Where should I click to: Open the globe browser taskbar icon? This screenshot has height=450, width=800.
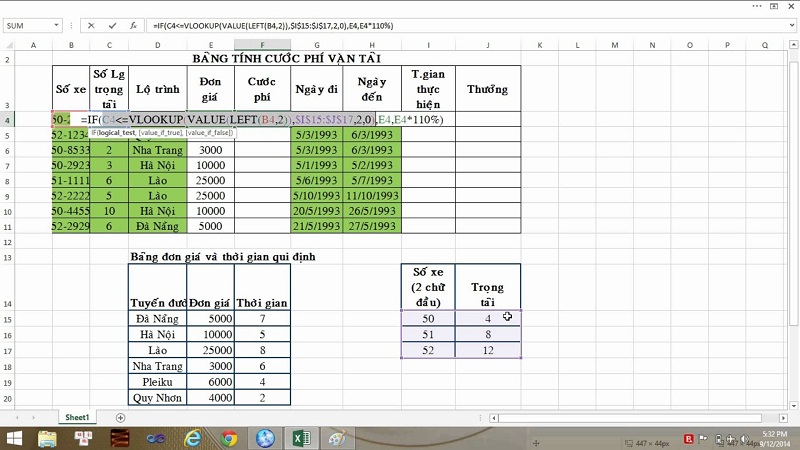pyautogui.click(x=265, y=438)
